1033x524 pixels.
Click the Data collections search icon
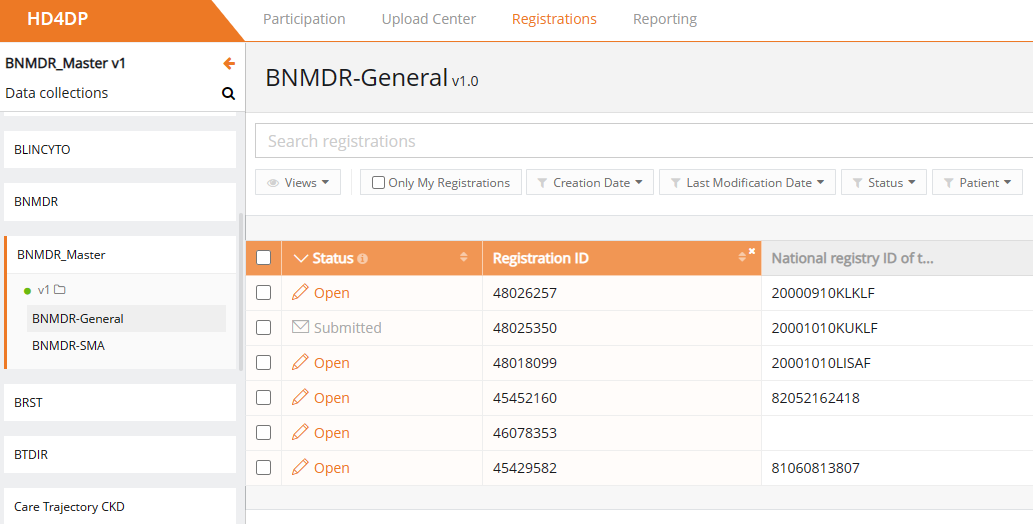(x=228, y=94)
